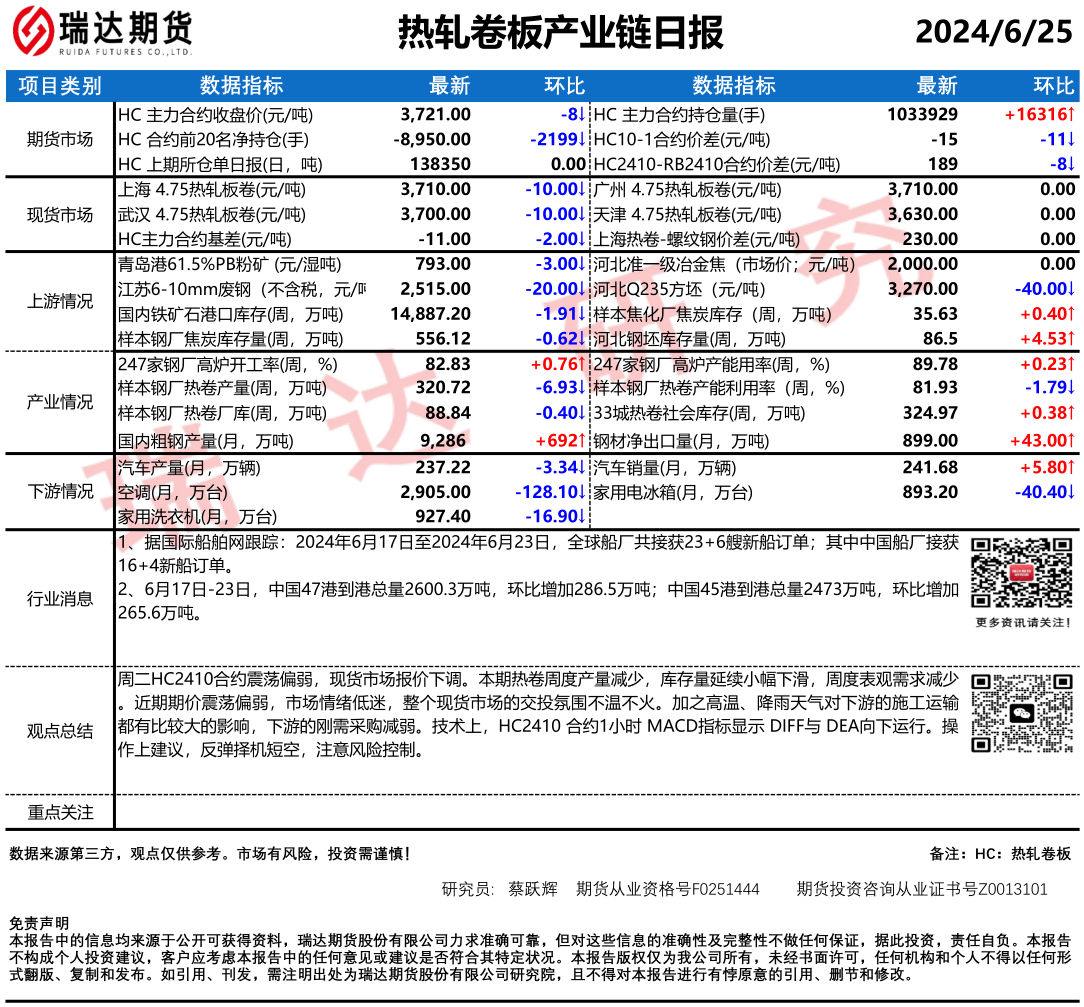The width and height of the screenshot is (1084, 1007).
Task: Select the 期货市场 category label
Action: 60,139
